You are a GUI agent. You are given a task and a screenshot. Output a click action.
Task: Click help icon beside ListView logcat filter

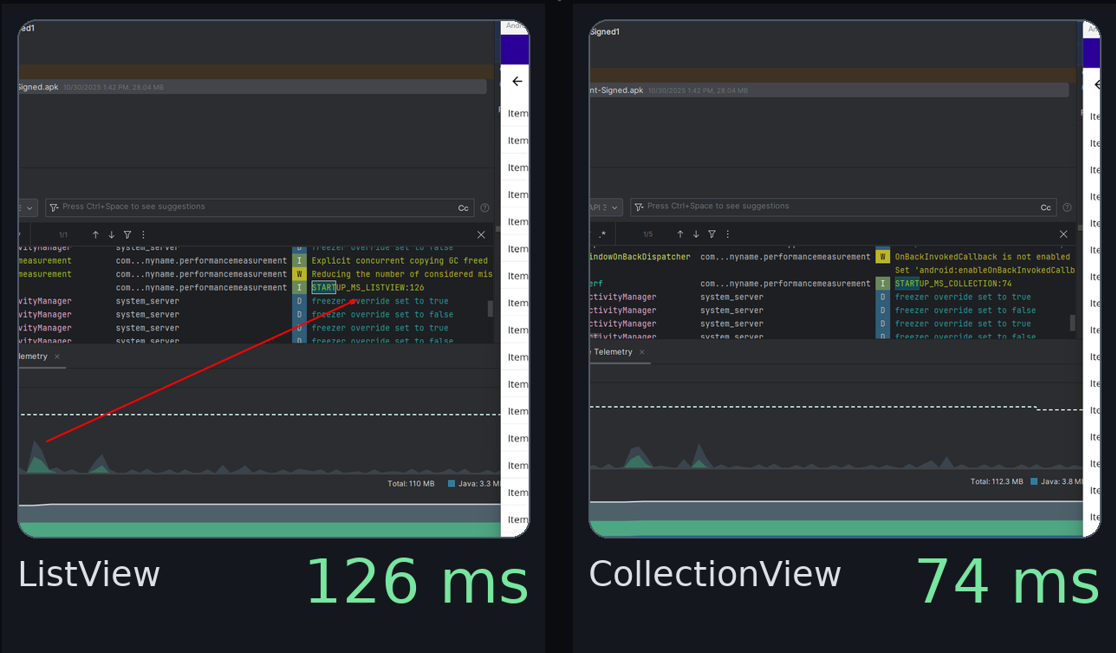[485, 208]
